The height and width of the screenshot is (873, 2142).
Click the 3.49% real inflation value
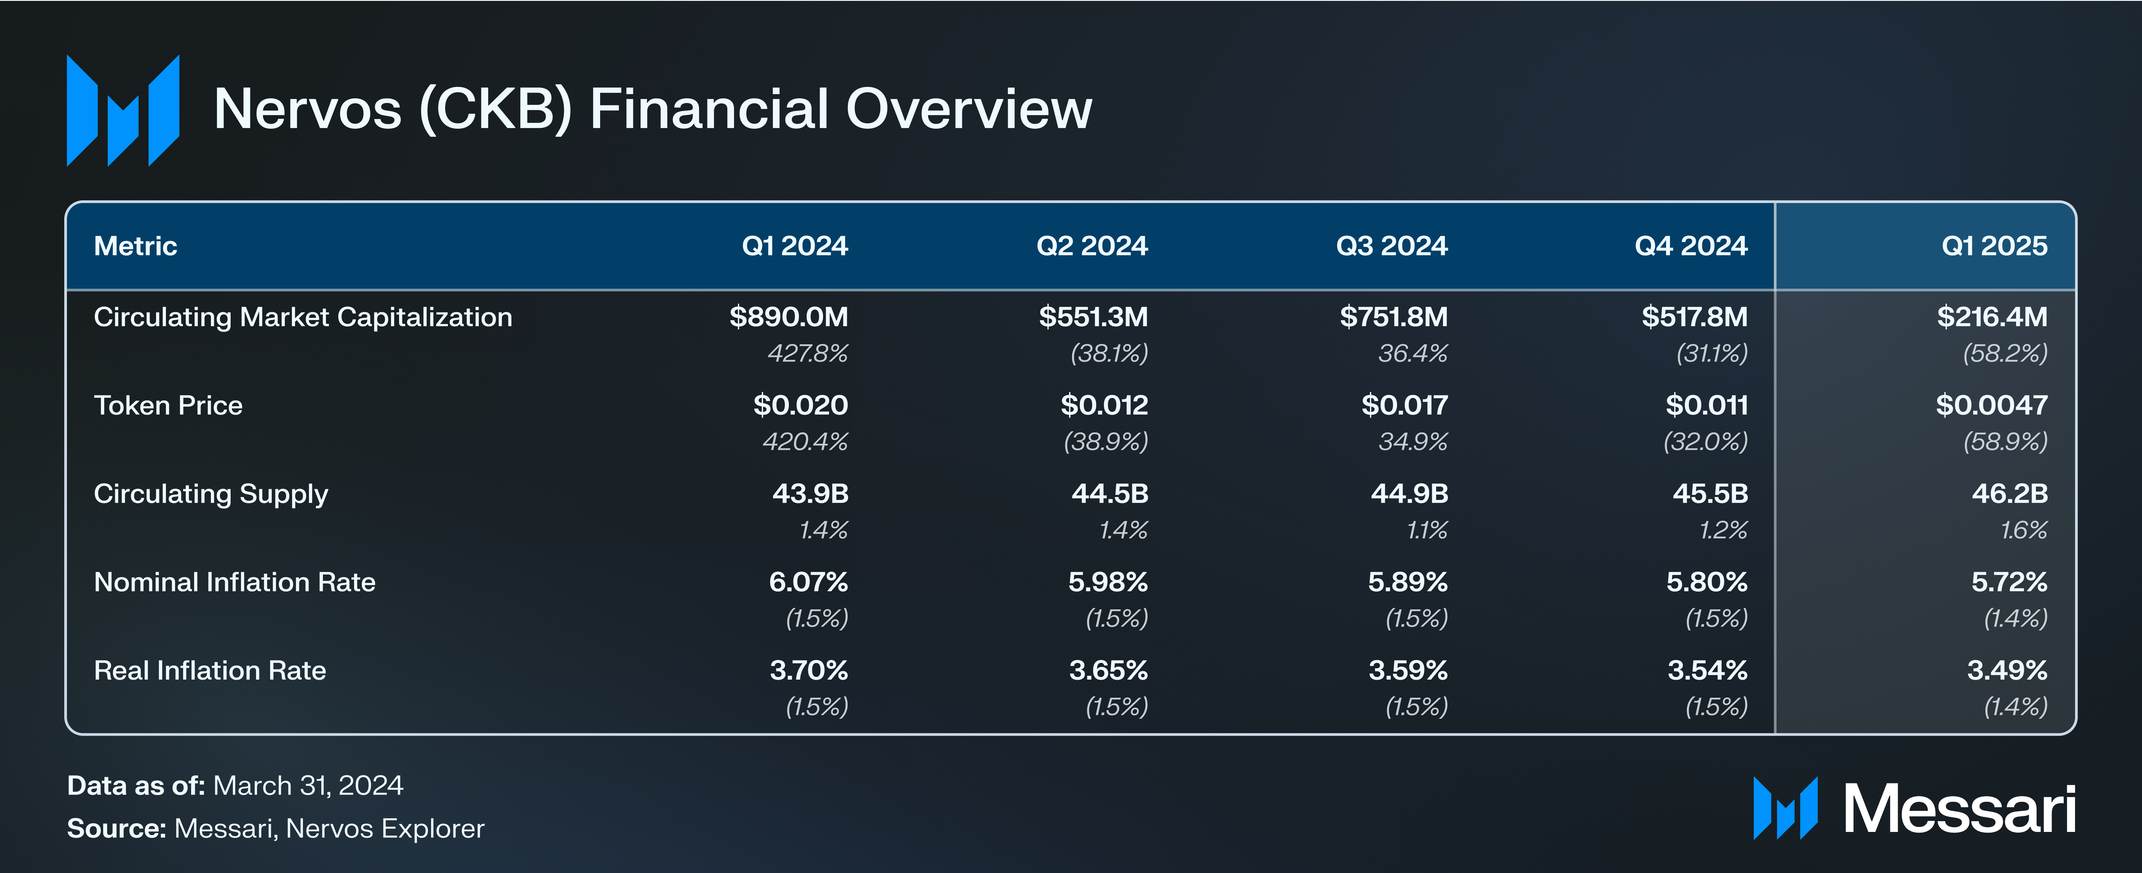coord(2008,670)
